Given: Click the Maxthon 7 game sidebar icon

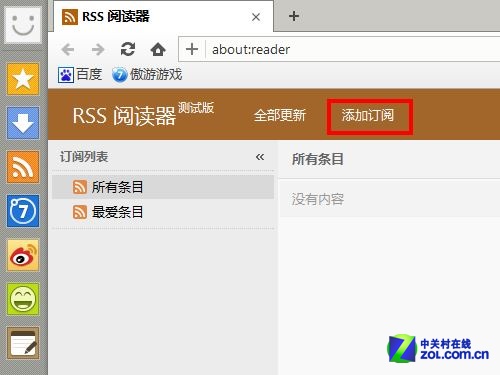Looking at the screenshot, I should pyautogui.click(x=23, y=211).
